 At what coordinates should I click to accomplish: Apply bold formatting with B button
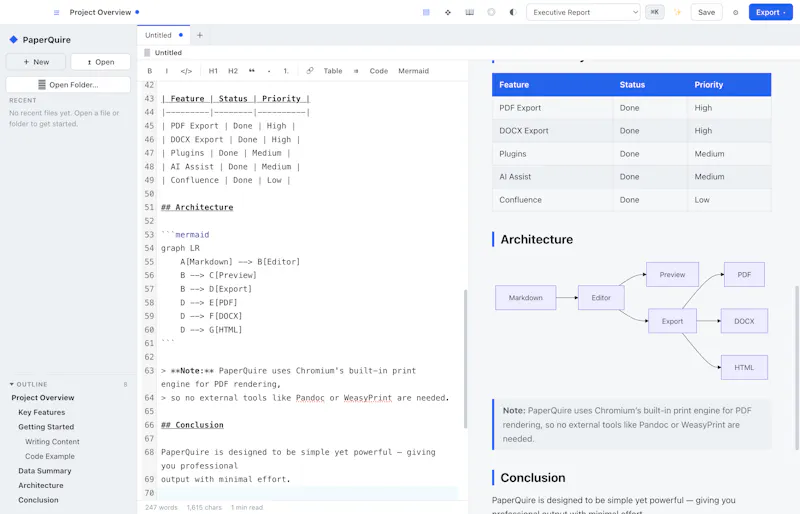(149, 71)
